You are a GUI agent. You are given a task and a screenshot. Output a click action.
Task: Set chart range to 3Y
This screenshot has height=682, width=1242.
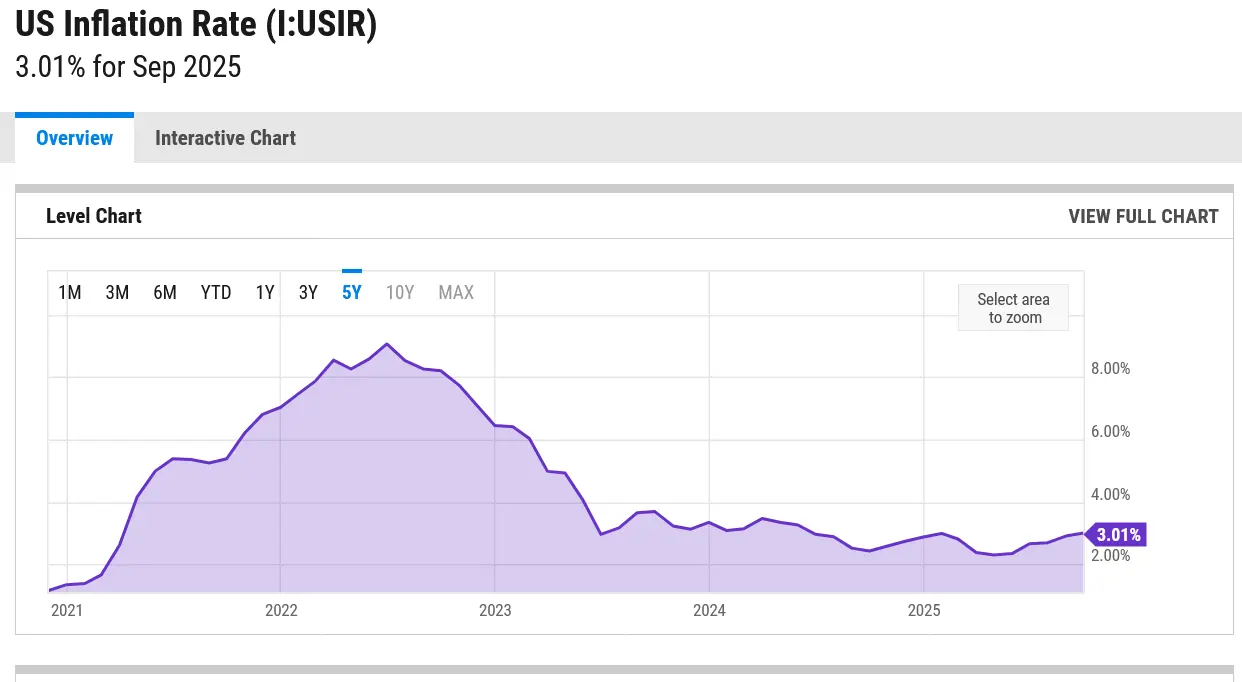308,292
